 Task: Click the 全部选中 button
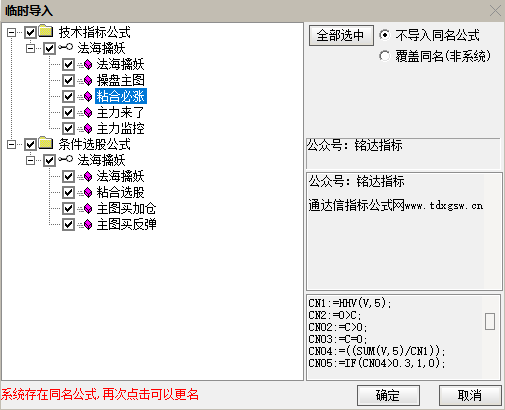coord(341,35)
